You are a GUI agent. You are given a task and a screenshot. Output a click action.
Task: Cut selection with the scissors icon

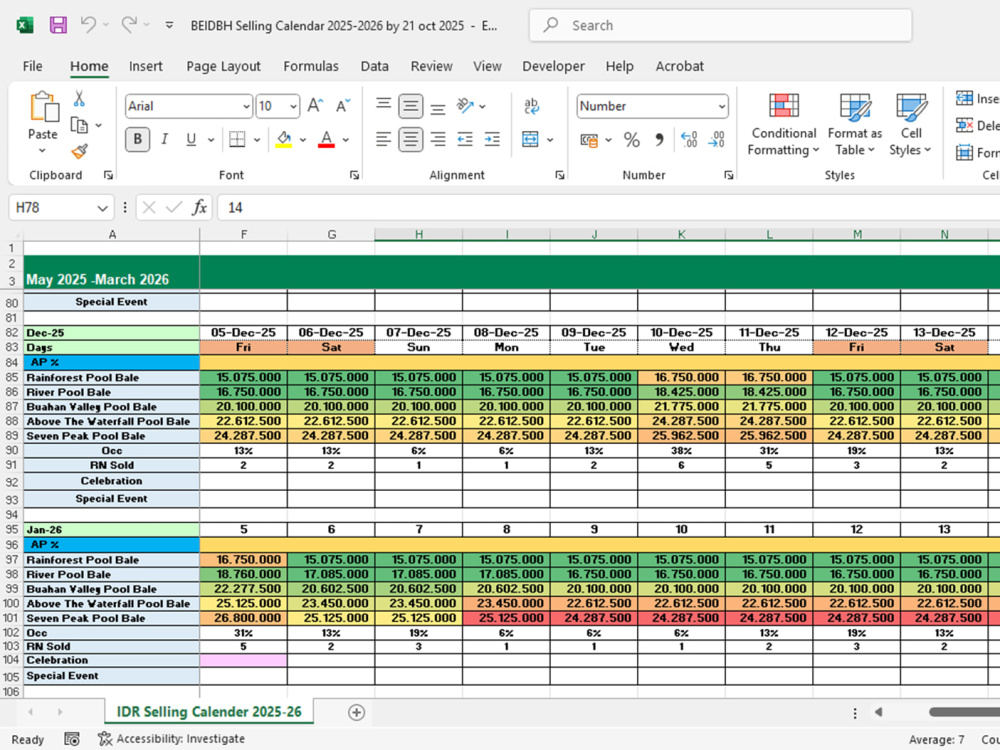click(x=79, y=99)
